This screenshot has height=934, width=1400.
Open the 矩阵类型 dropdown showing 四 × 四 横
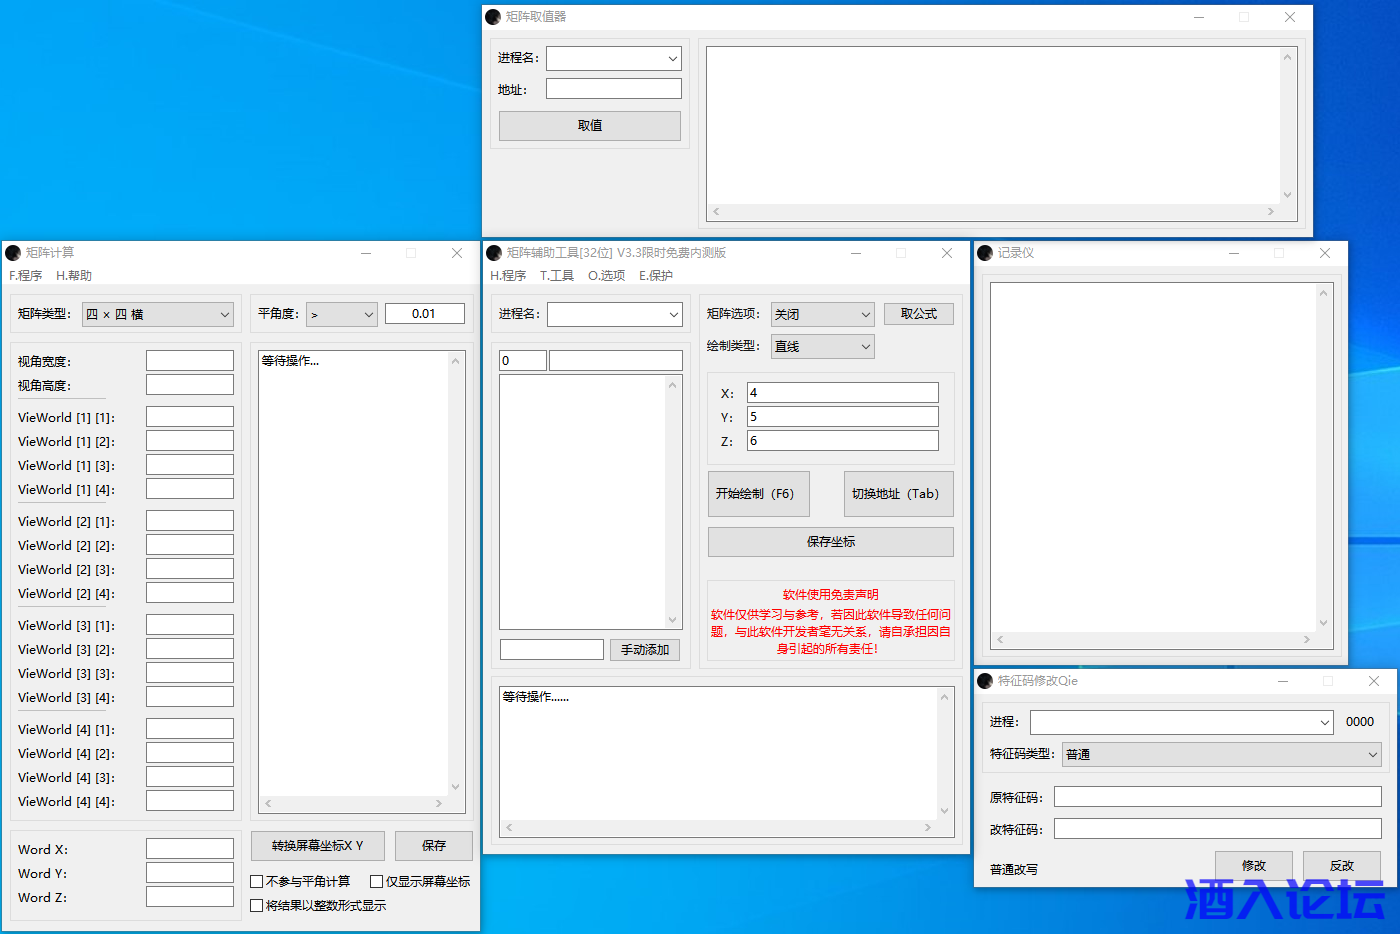[x=158, y=314]
